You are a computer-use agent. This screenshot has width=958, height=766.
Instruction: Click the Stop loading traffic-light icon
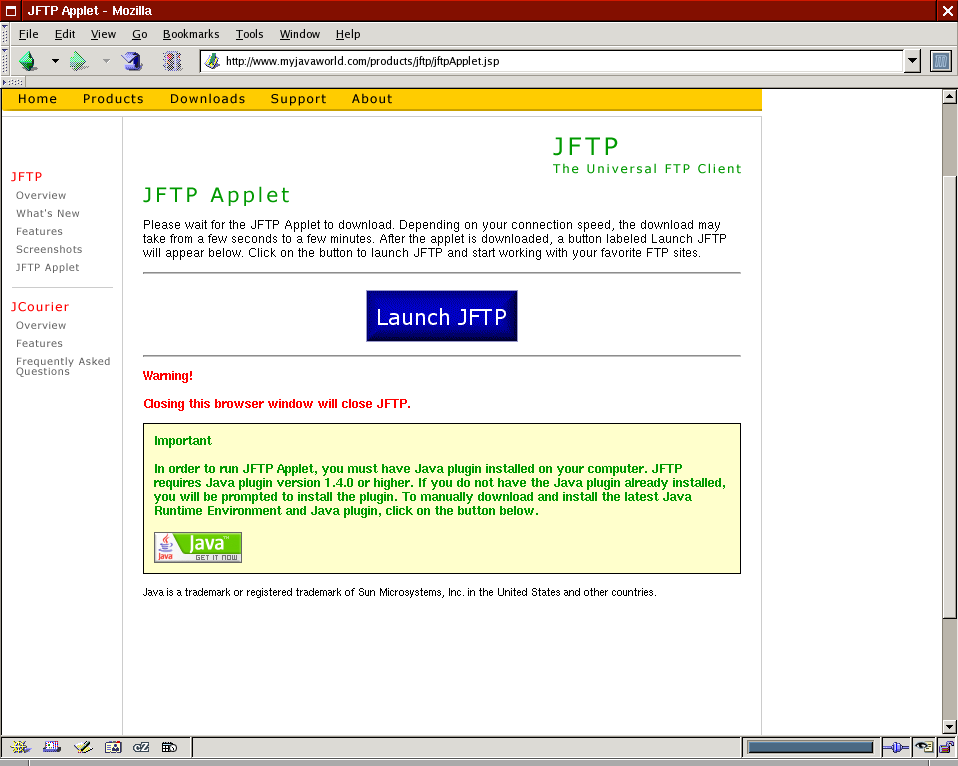[172, 61]
